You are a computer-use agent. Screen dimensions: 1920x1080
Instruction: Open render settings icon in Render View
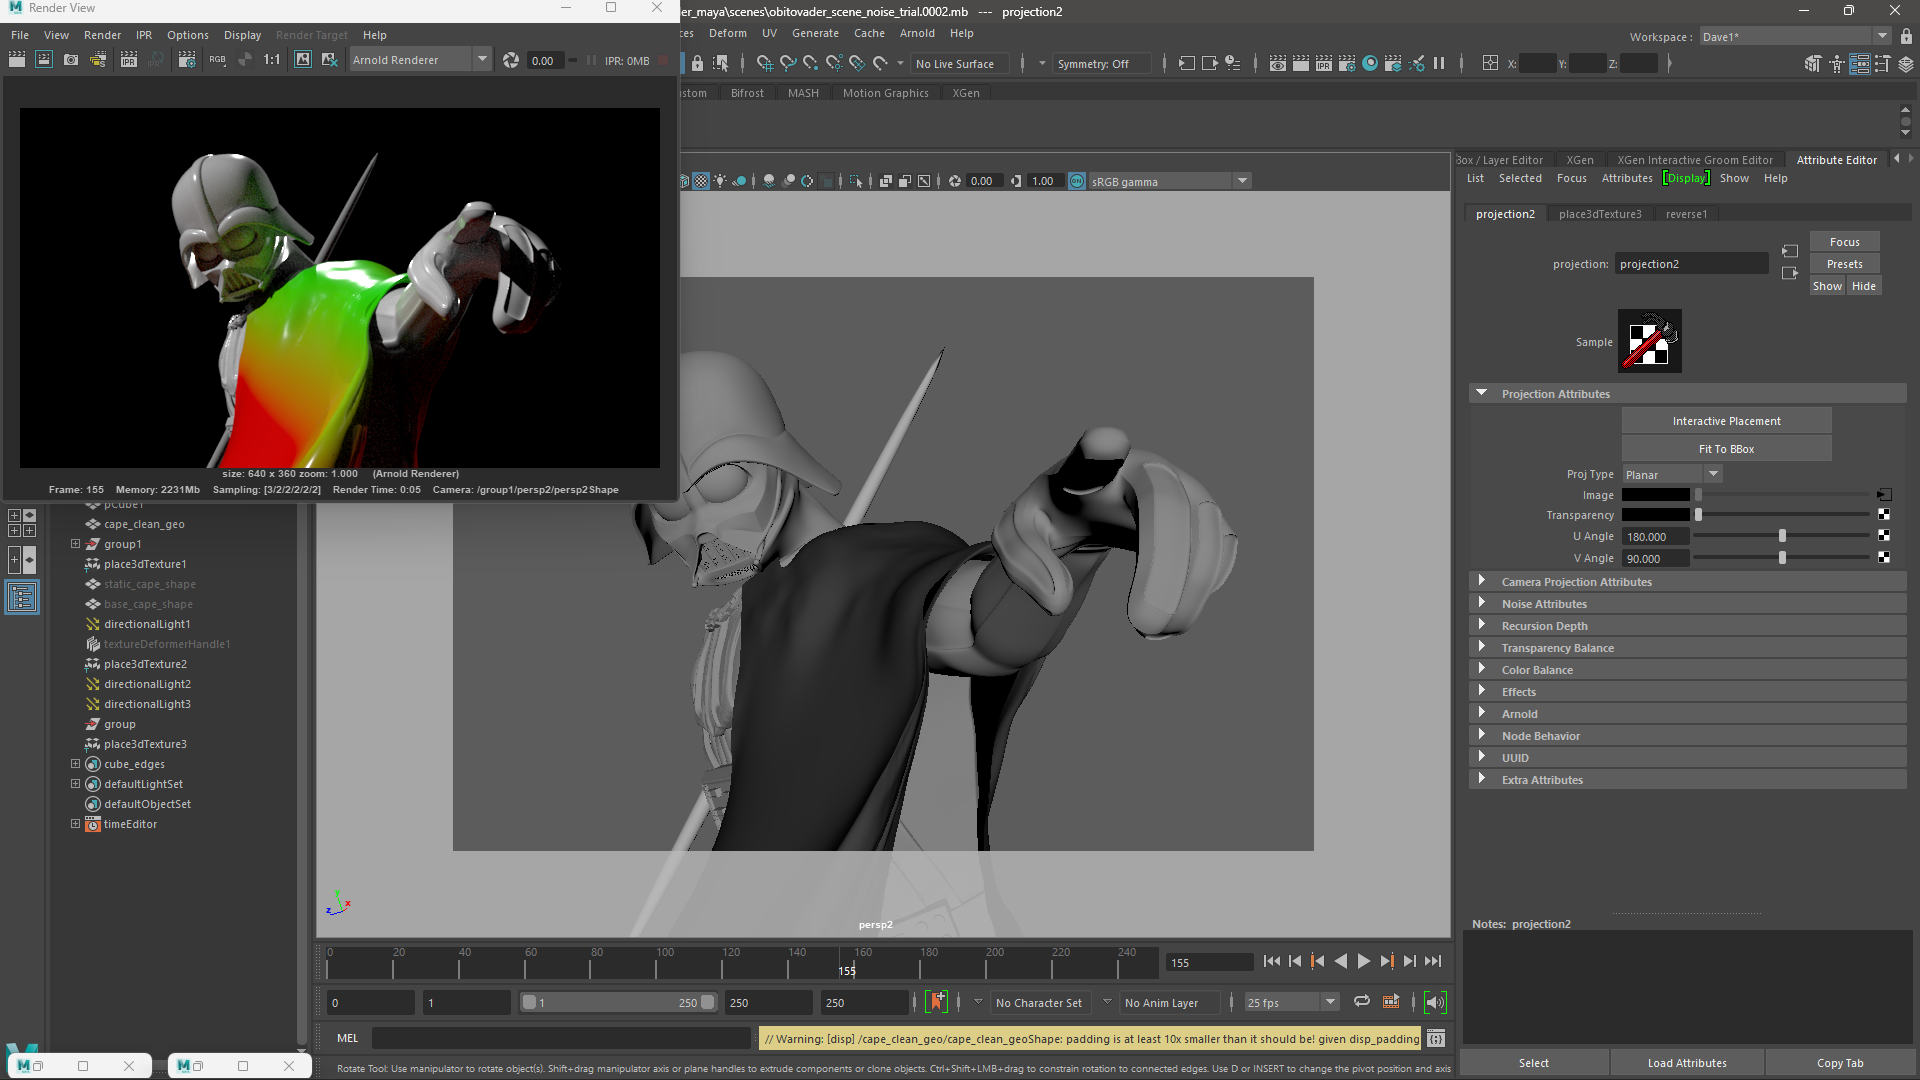187,60
